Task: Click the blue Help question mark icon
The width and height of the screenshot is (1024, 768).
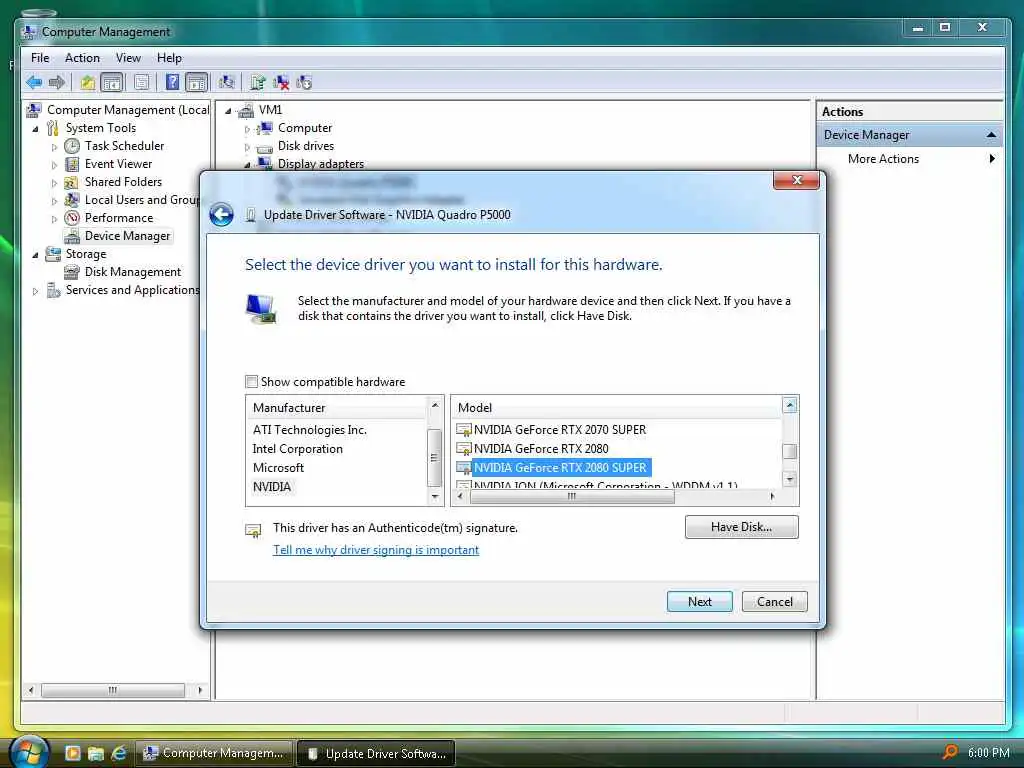Action: [x=172, y=82]
